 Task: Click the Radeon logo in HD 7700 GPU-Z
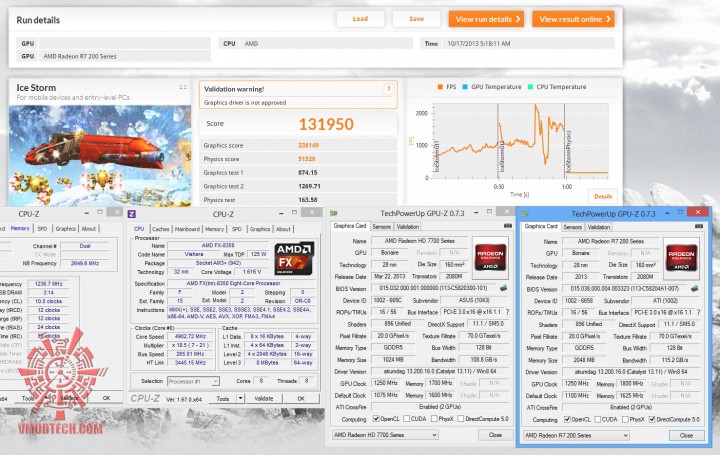[x=490, y=257]
